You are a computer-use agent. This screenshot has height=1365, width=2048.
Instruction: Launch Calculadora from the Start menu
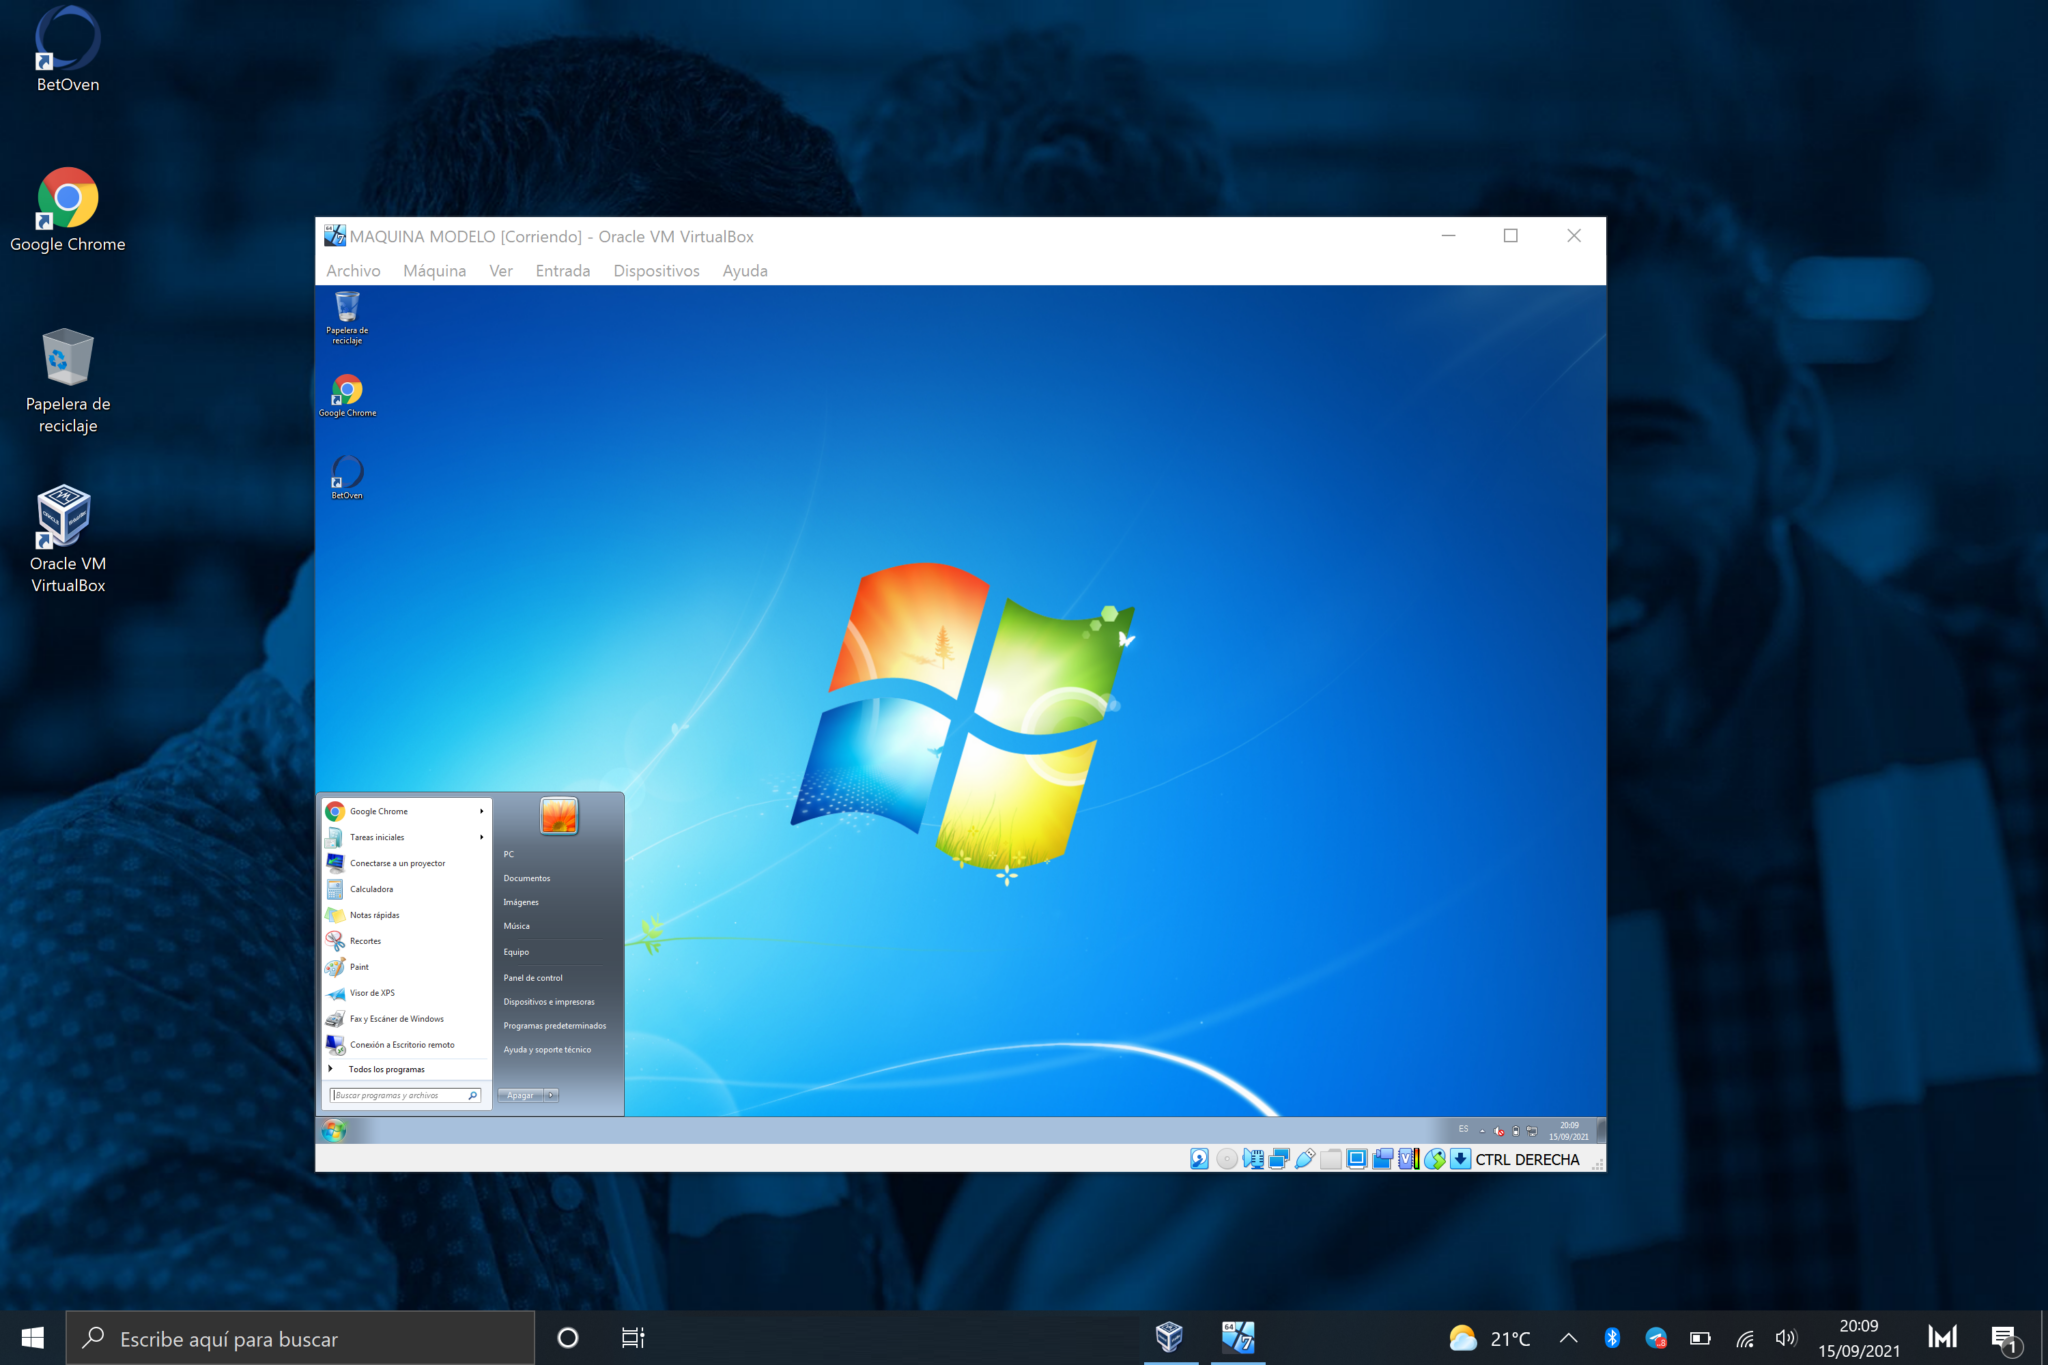point(405,889)
